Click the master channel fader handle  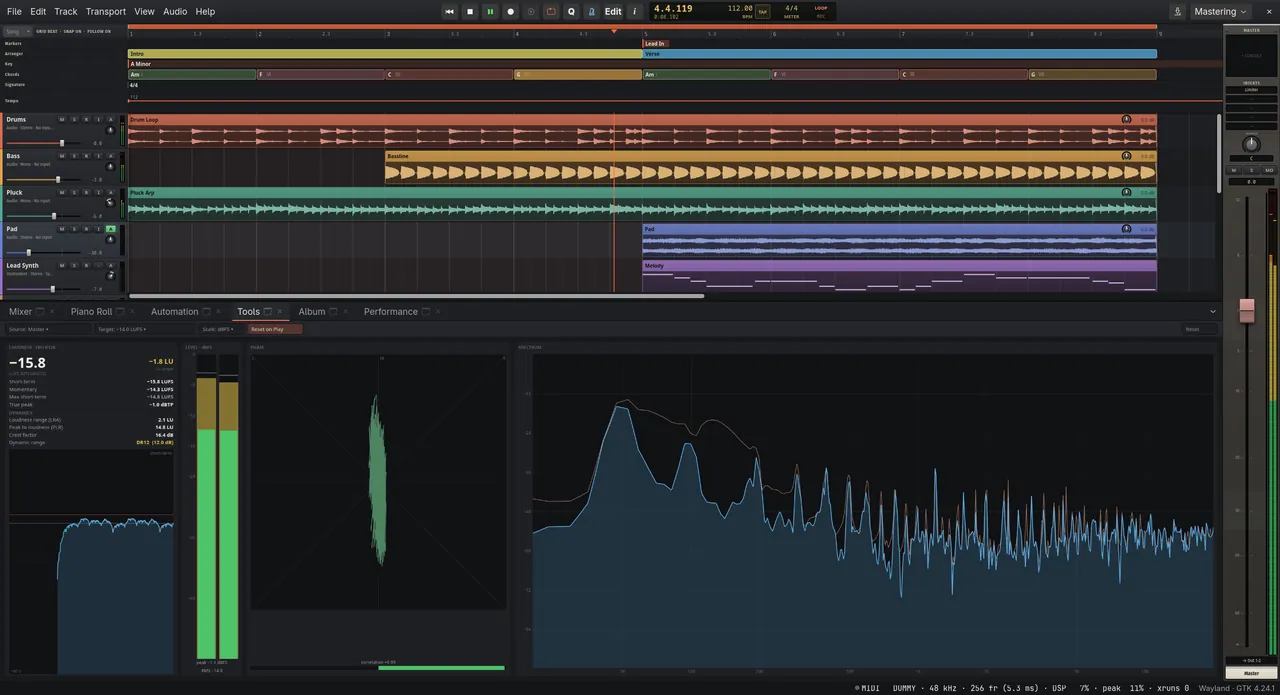[1247, 310]
